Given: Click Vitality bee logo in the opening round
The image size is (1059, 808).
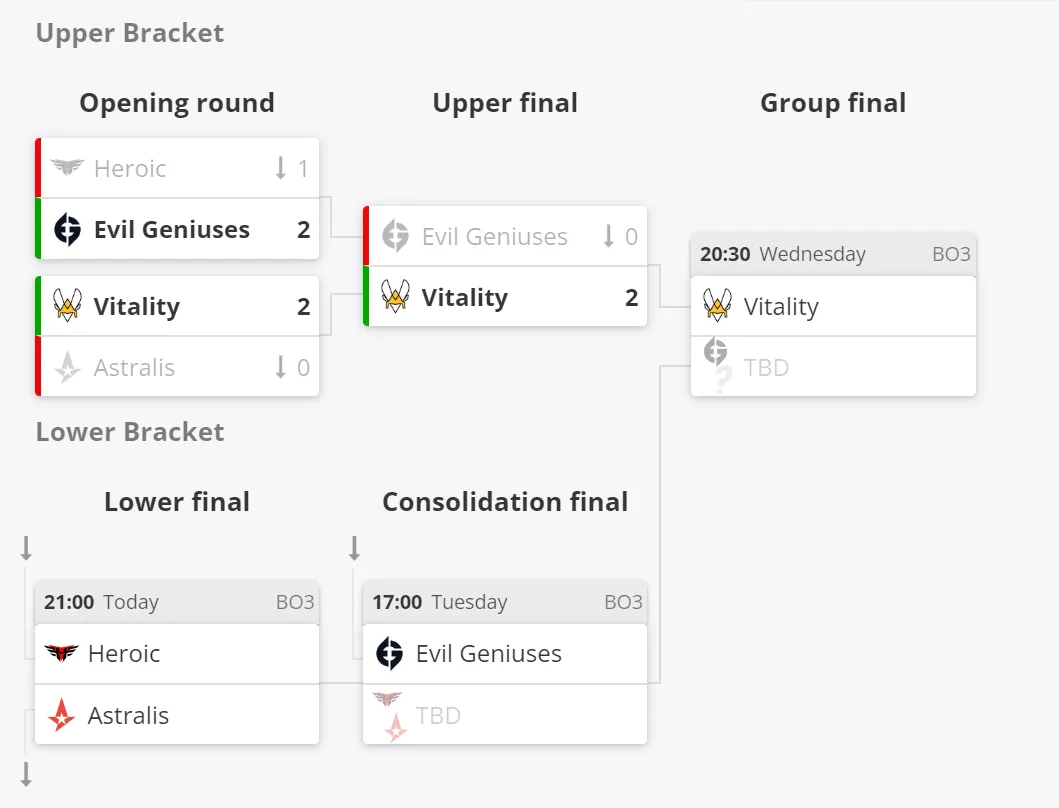Looking at the screenshot, I should [68, 305].
